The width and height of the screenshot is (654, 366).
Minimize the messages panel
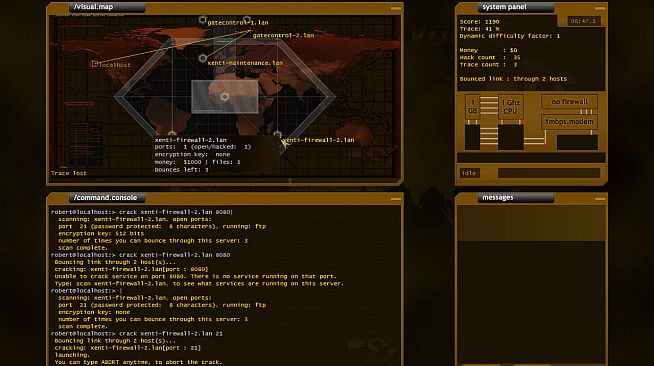pyautogui.click(x=600, y=199)
